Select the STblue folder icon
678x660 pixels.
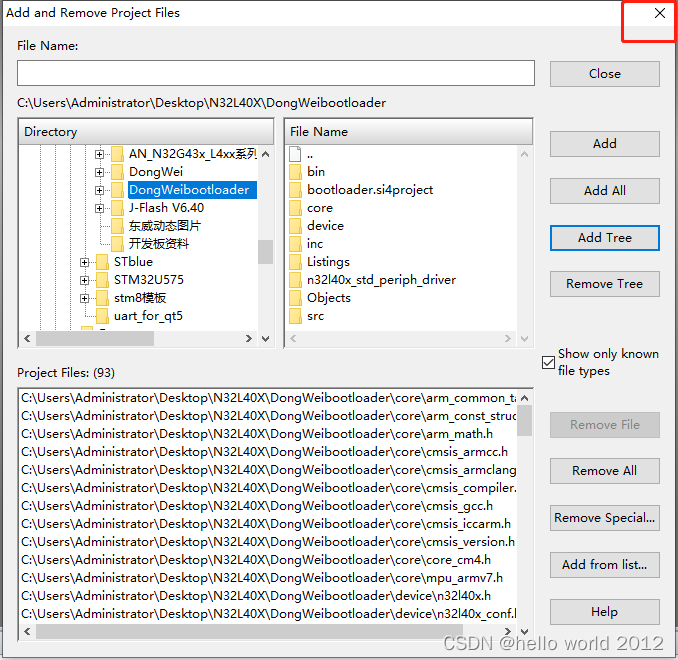tap(102, 262)
